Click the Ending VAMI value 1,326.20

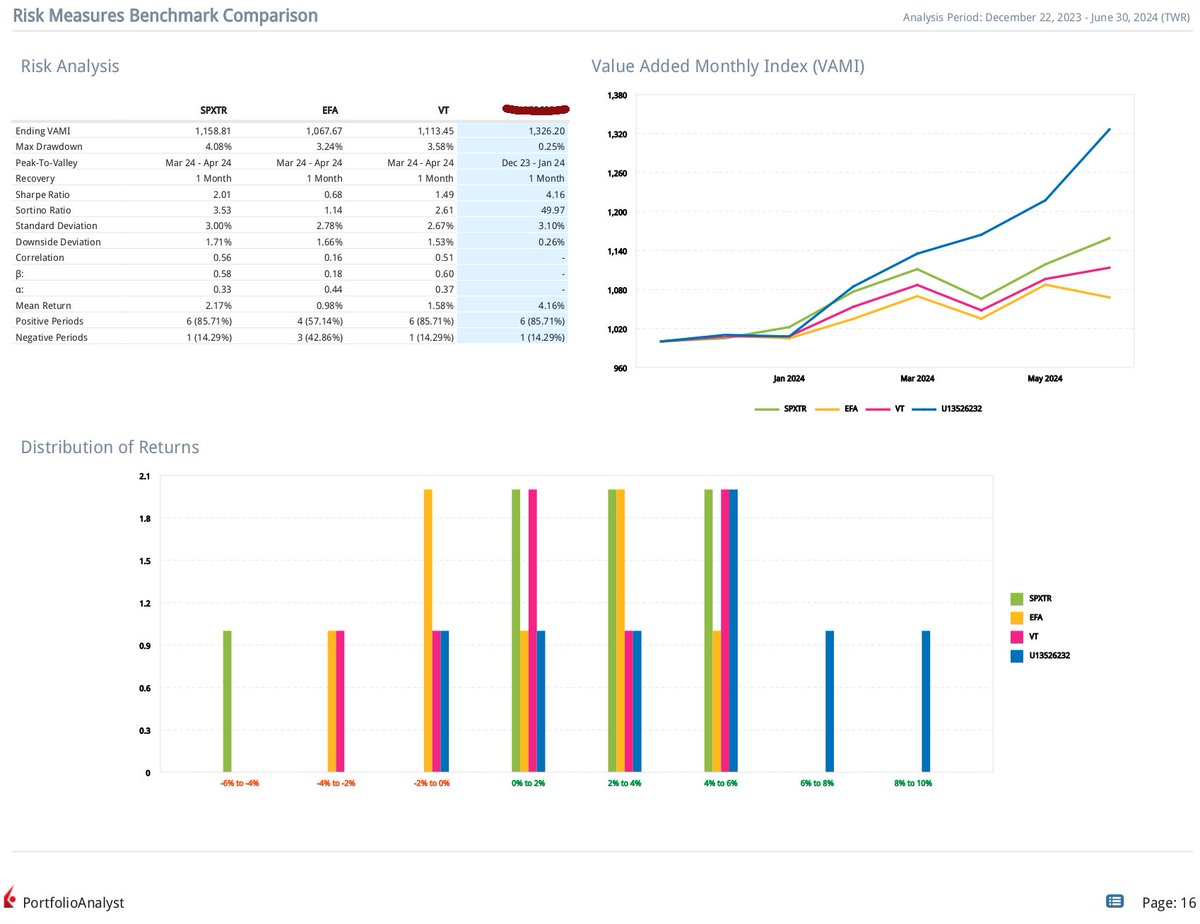[x=546, y=130]
